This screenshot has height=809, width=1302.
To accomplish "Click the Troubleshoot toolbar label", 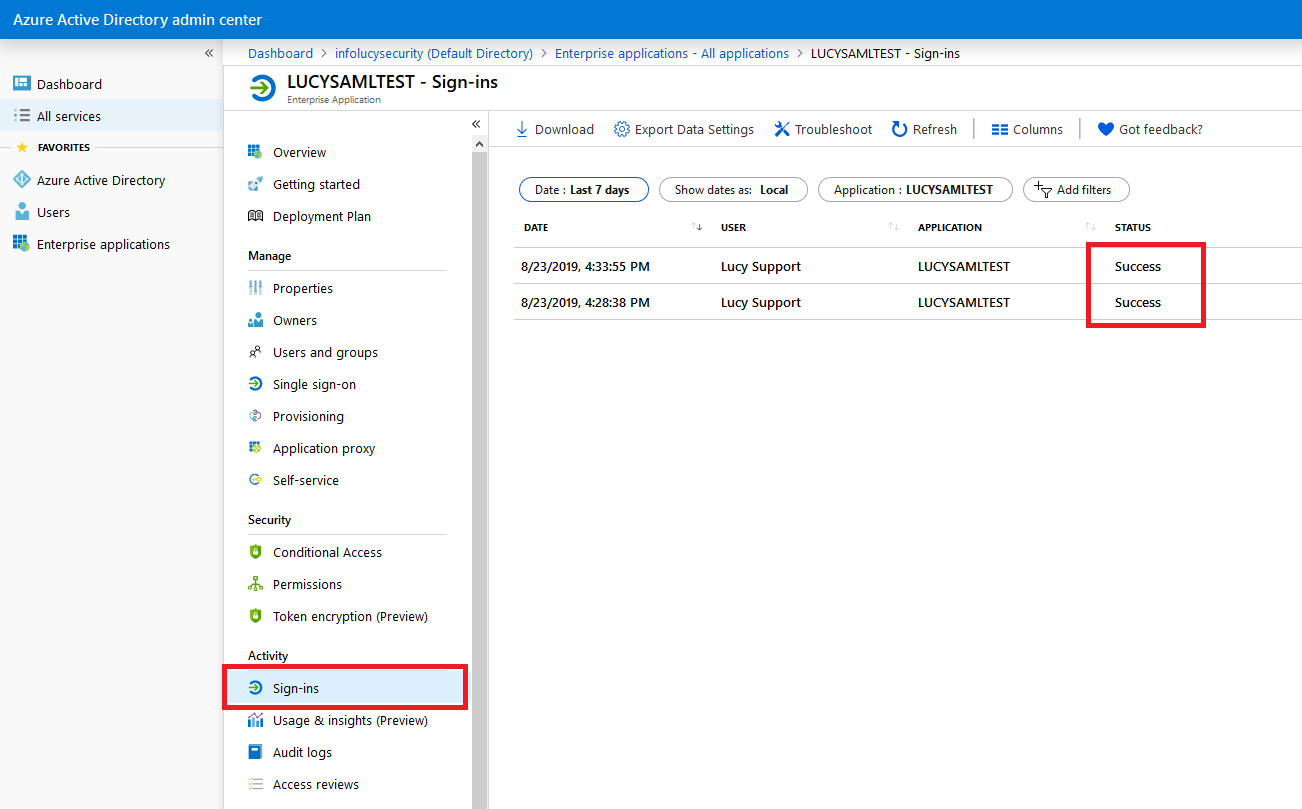I will 833,129.
